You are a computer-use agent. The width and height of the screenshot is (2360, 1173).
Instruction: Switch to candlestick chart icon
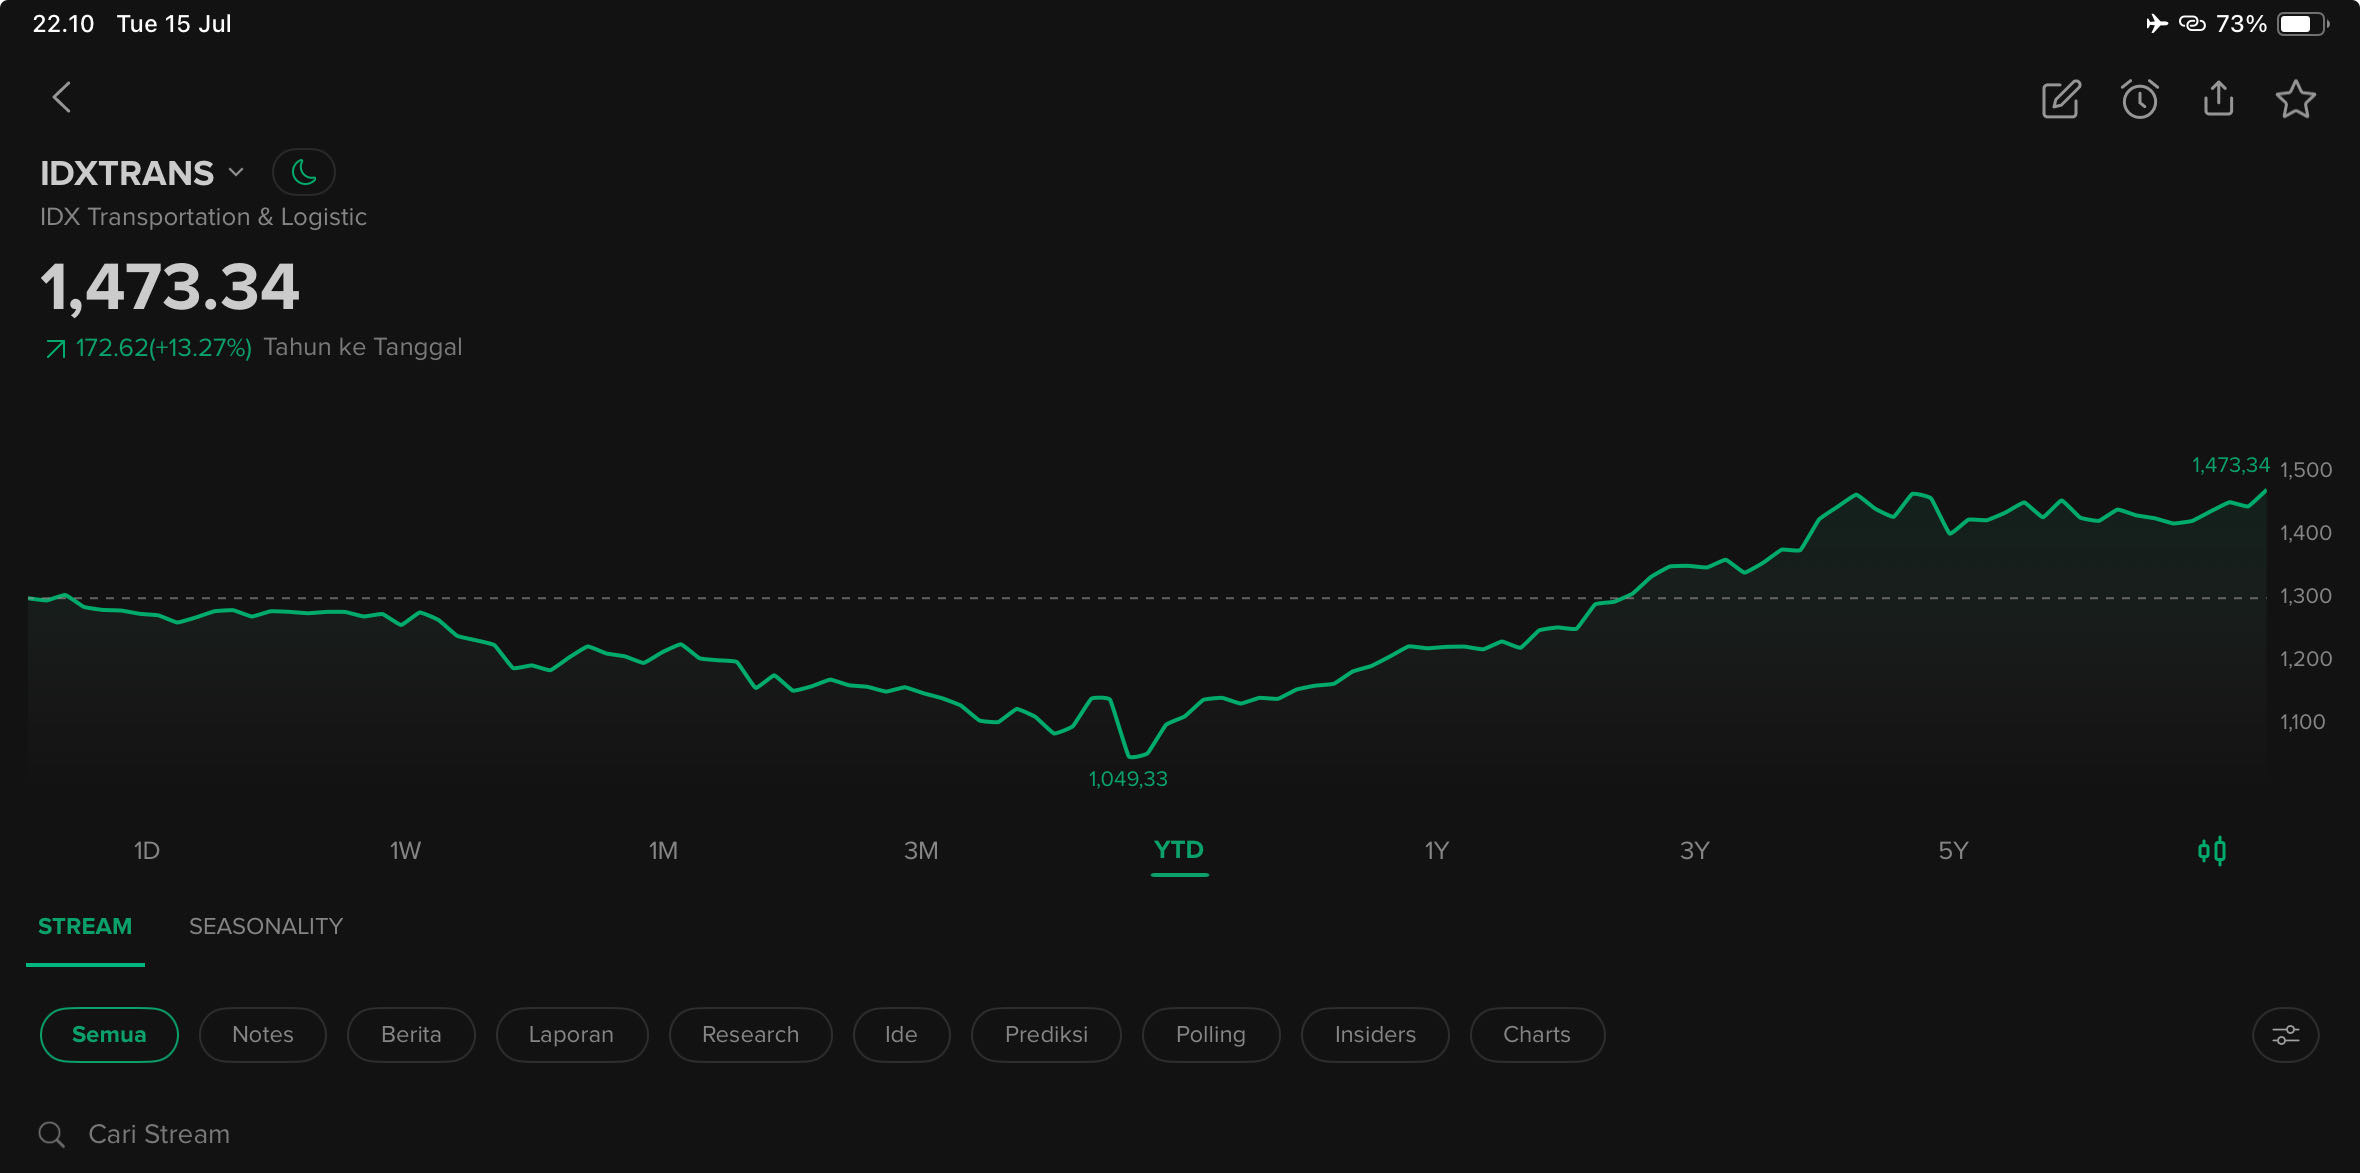[2211, 851]
